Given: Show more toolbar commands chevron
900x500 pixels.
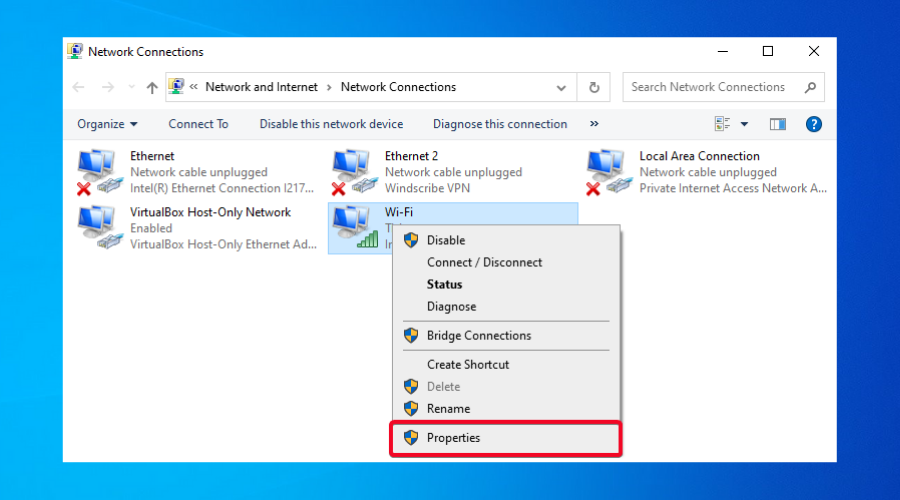Looking at the screenshot, I should click(x=594, y=124).
